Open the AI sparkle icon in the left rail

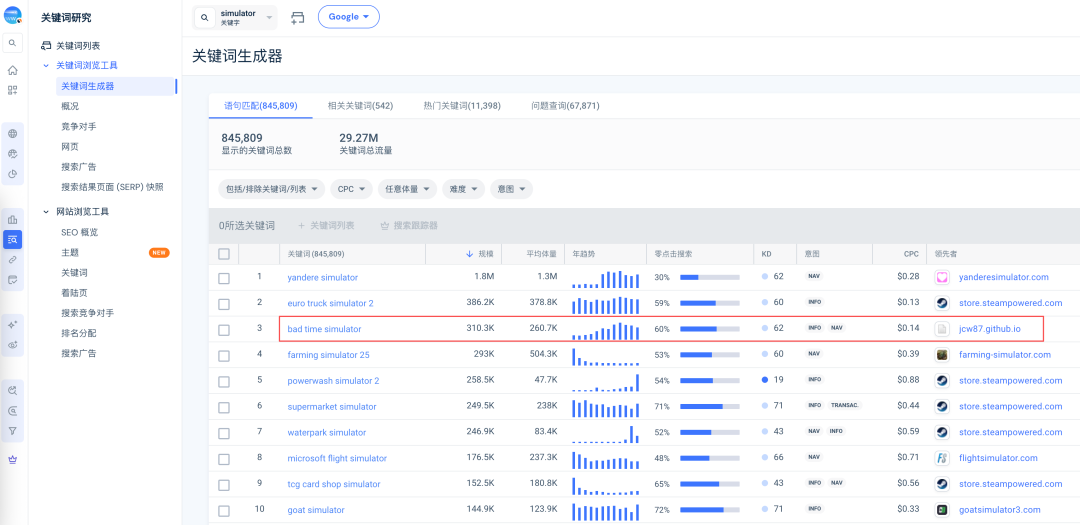coord(12,324)
